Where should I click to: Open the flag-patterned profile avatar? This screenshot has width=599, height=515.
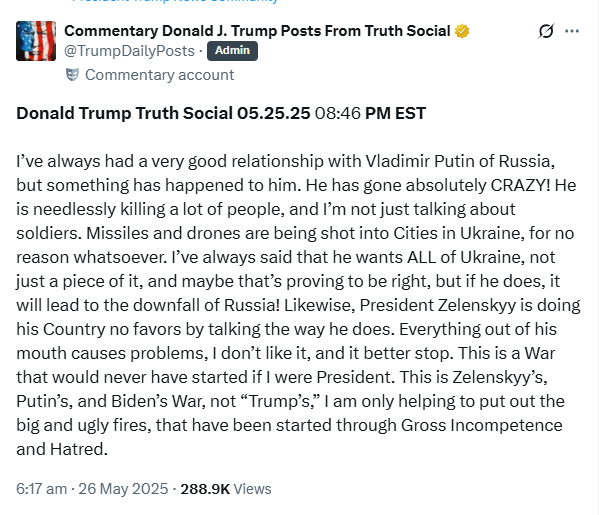pos(36,41)
